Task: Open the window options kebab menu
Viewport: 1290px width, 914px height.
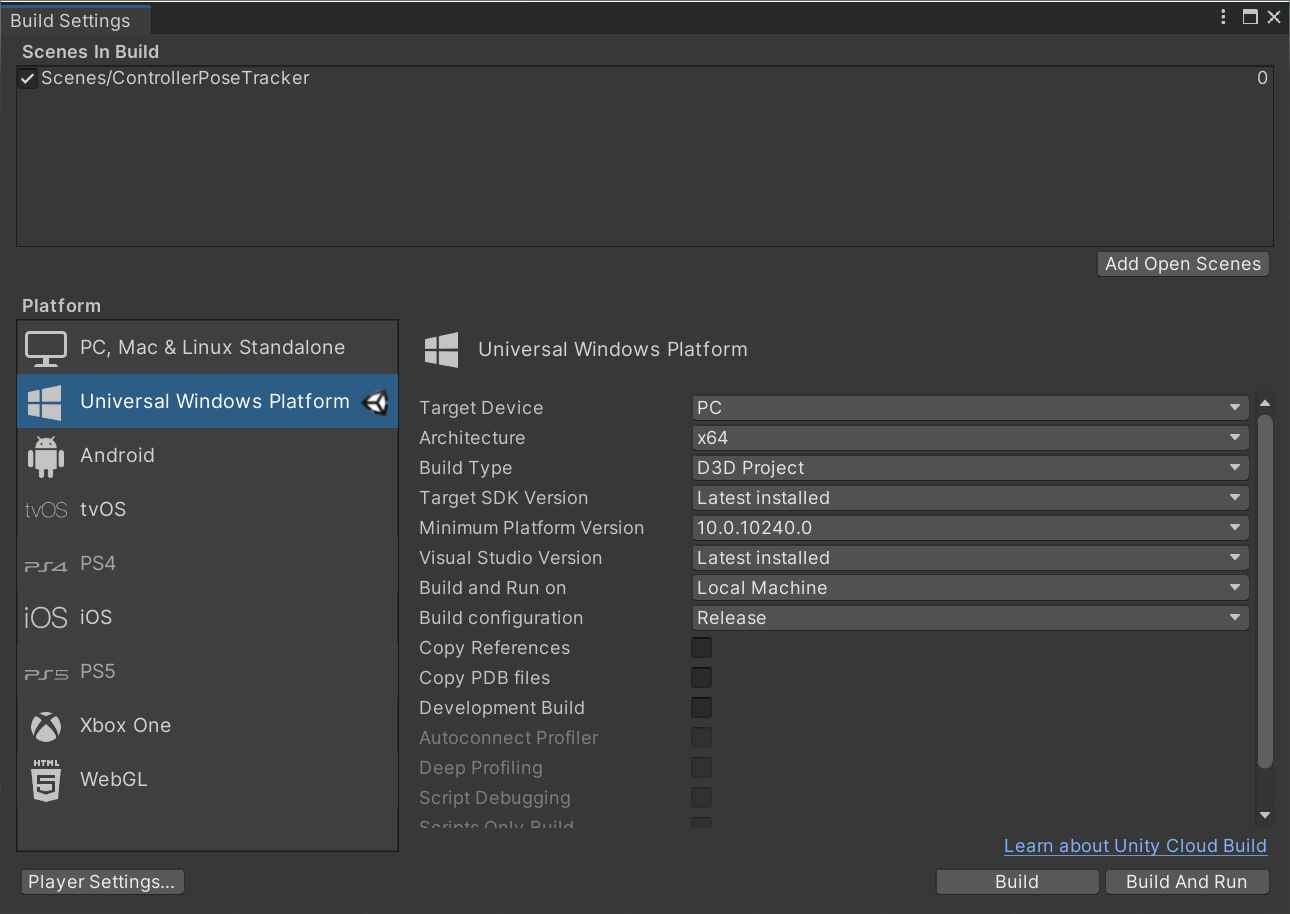Action: [x=1224, y=17]
